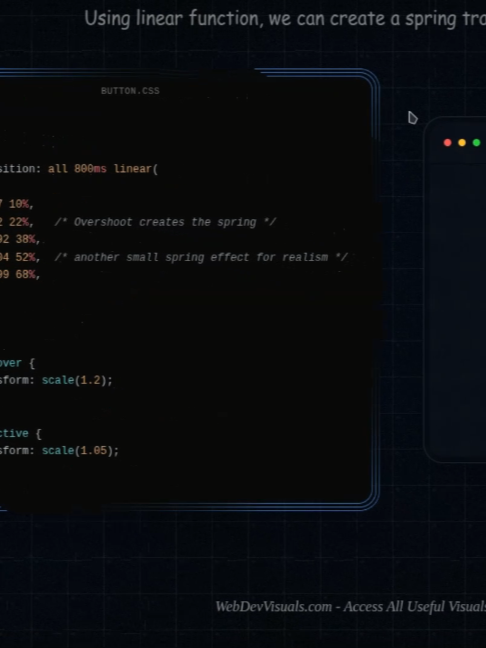Screen dimensions: 486x648
Task: Click the green window dot
Action: coord(476,143)
